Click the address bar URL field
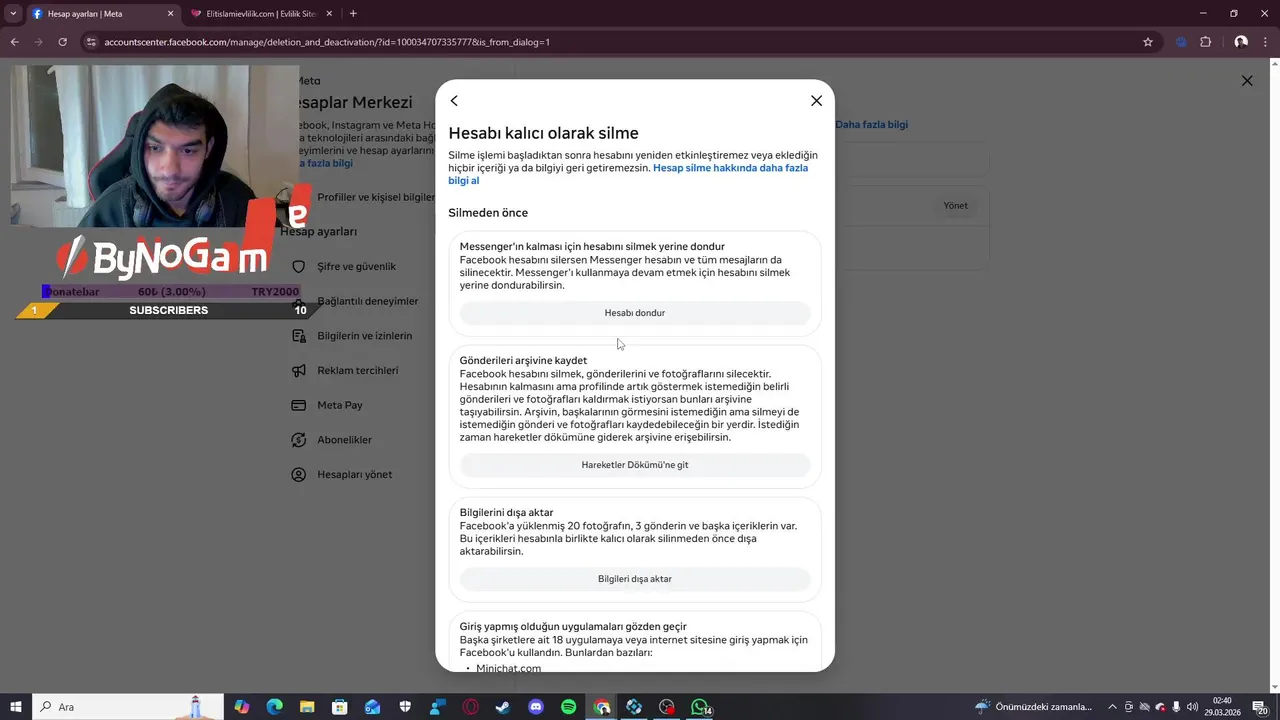 (x=620, y=42)
